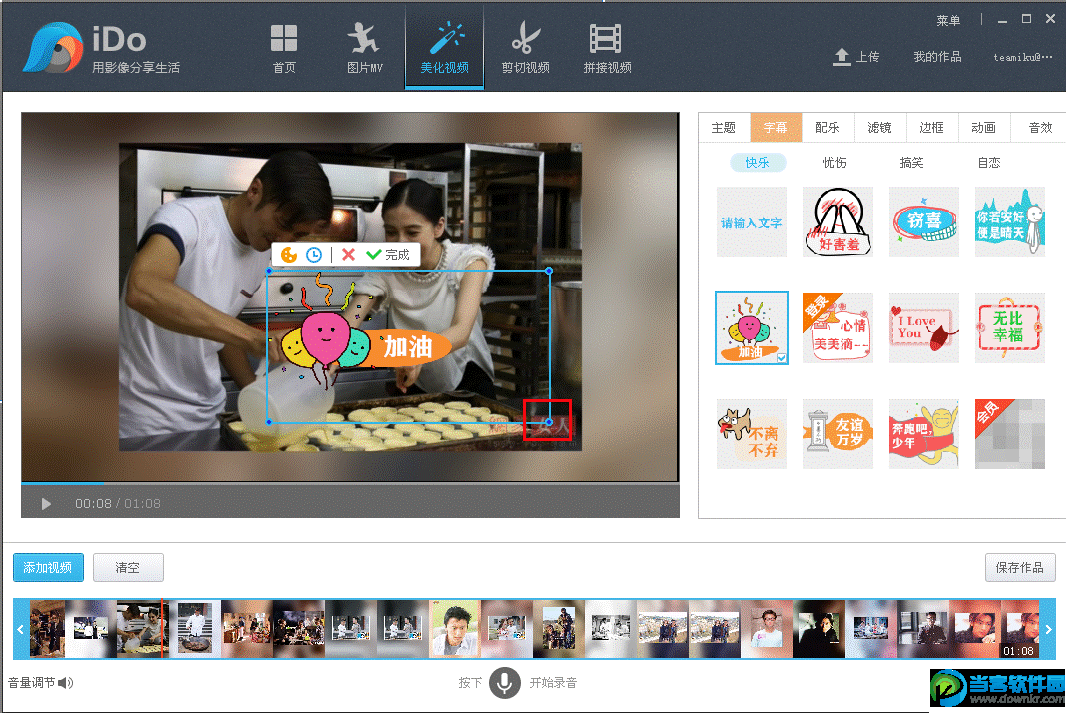The width and height of the screenshot is (1066, 713).
Task: Open 我的作品 link
Action: point(937,57)
